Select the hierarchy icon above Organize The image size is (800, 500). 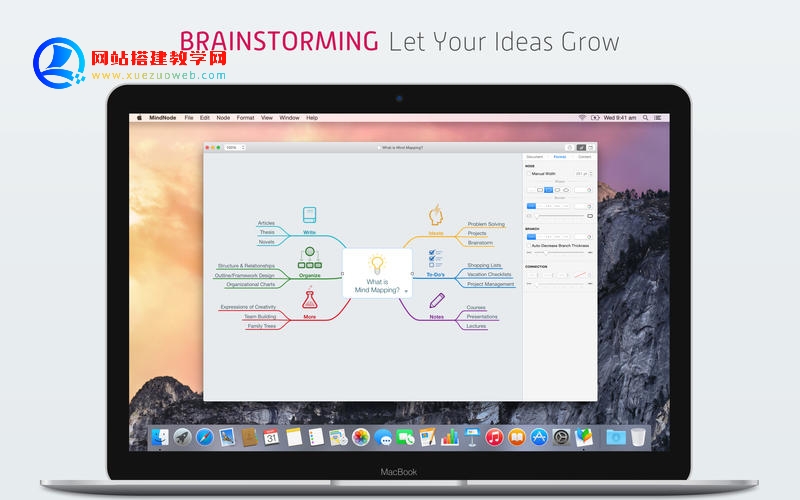click(x=310, y=258)
